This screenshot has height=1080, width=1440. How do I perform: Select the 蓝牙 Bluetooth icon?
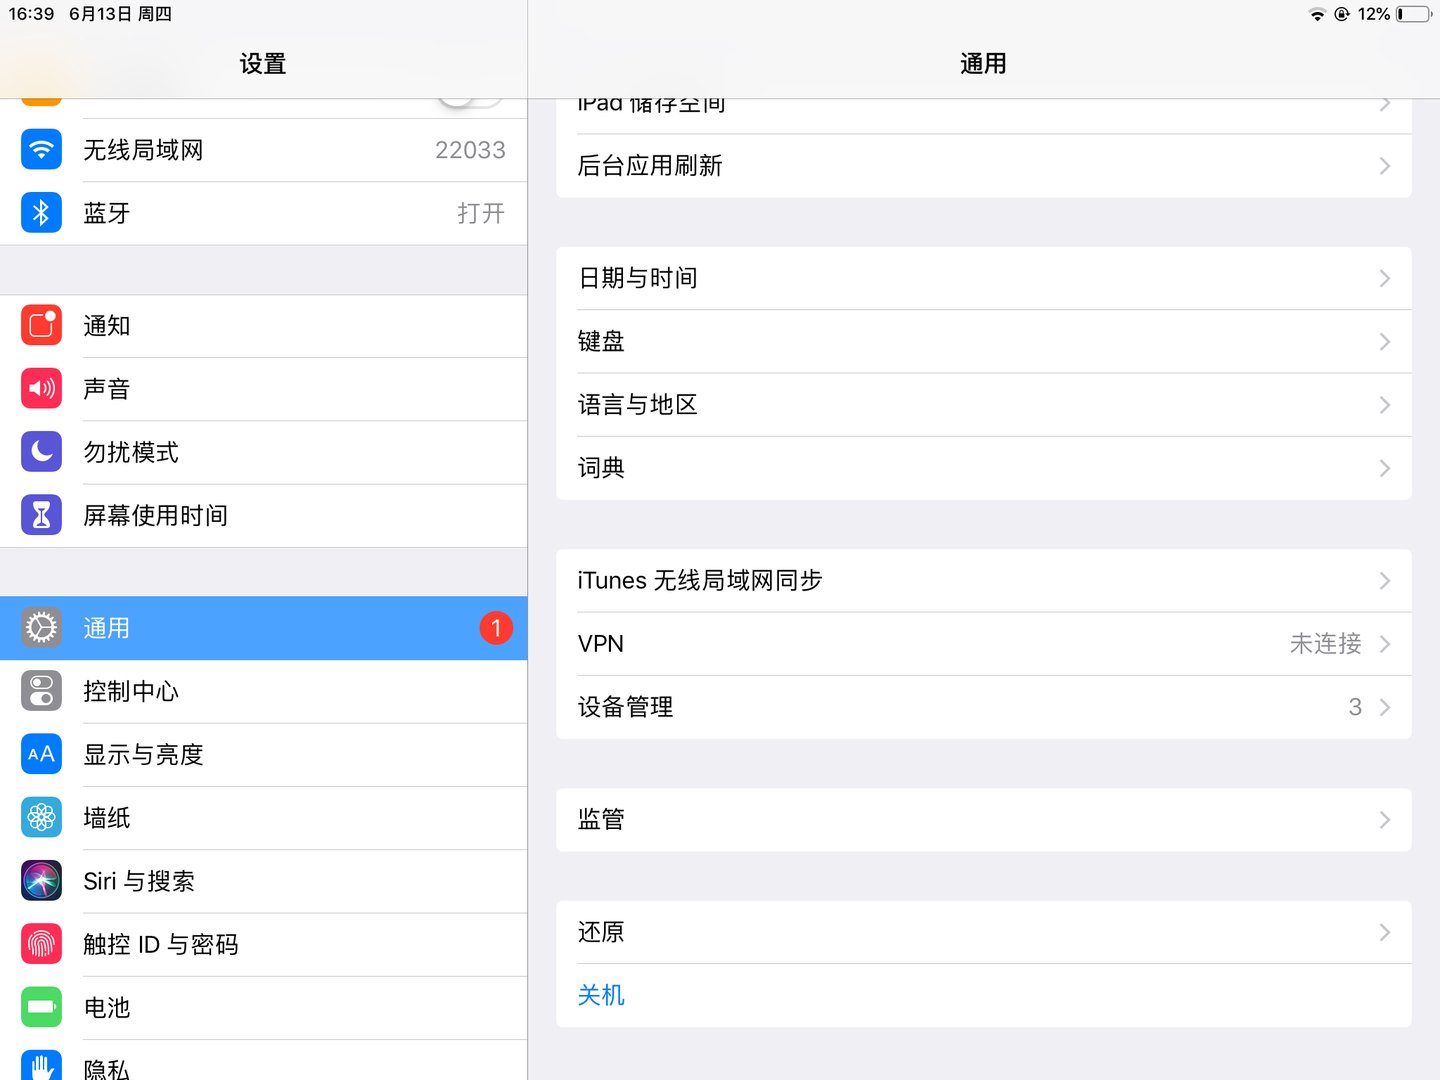tap(41, 212)
